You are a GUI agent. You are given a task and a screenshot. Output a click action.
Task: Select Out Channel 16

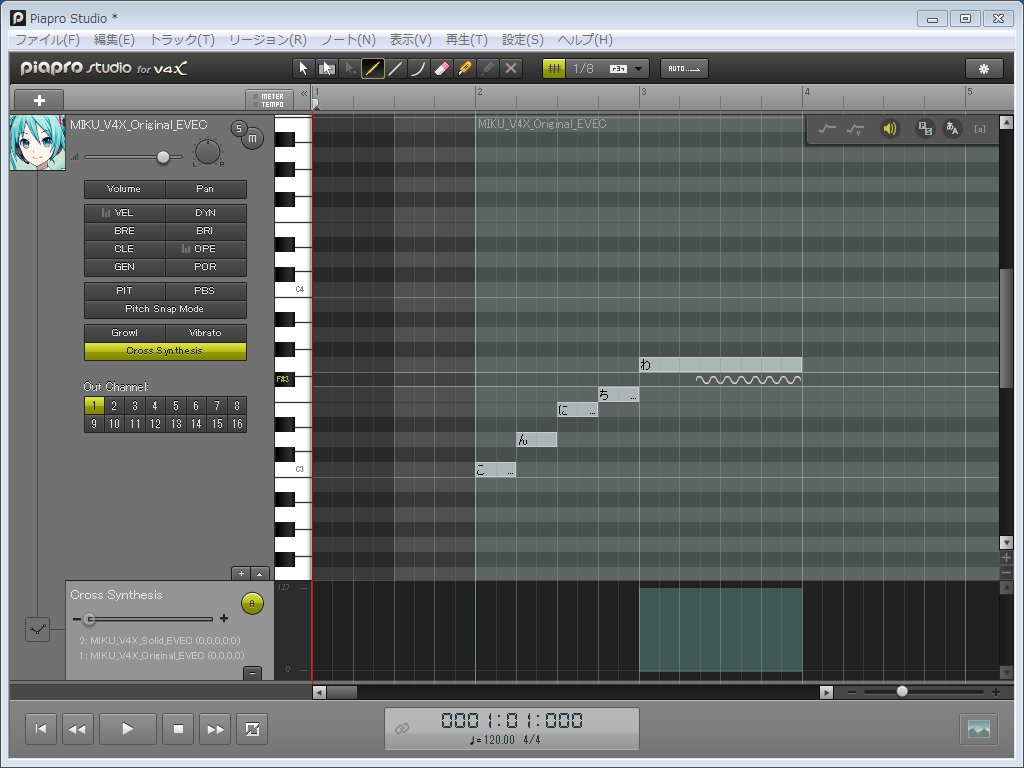coord(237,424)
